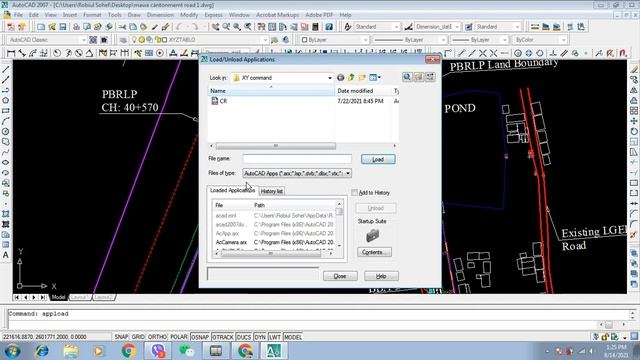Select the Polyline tool in left toolbar
The image size is (640, 360).
tap(6, 90)
